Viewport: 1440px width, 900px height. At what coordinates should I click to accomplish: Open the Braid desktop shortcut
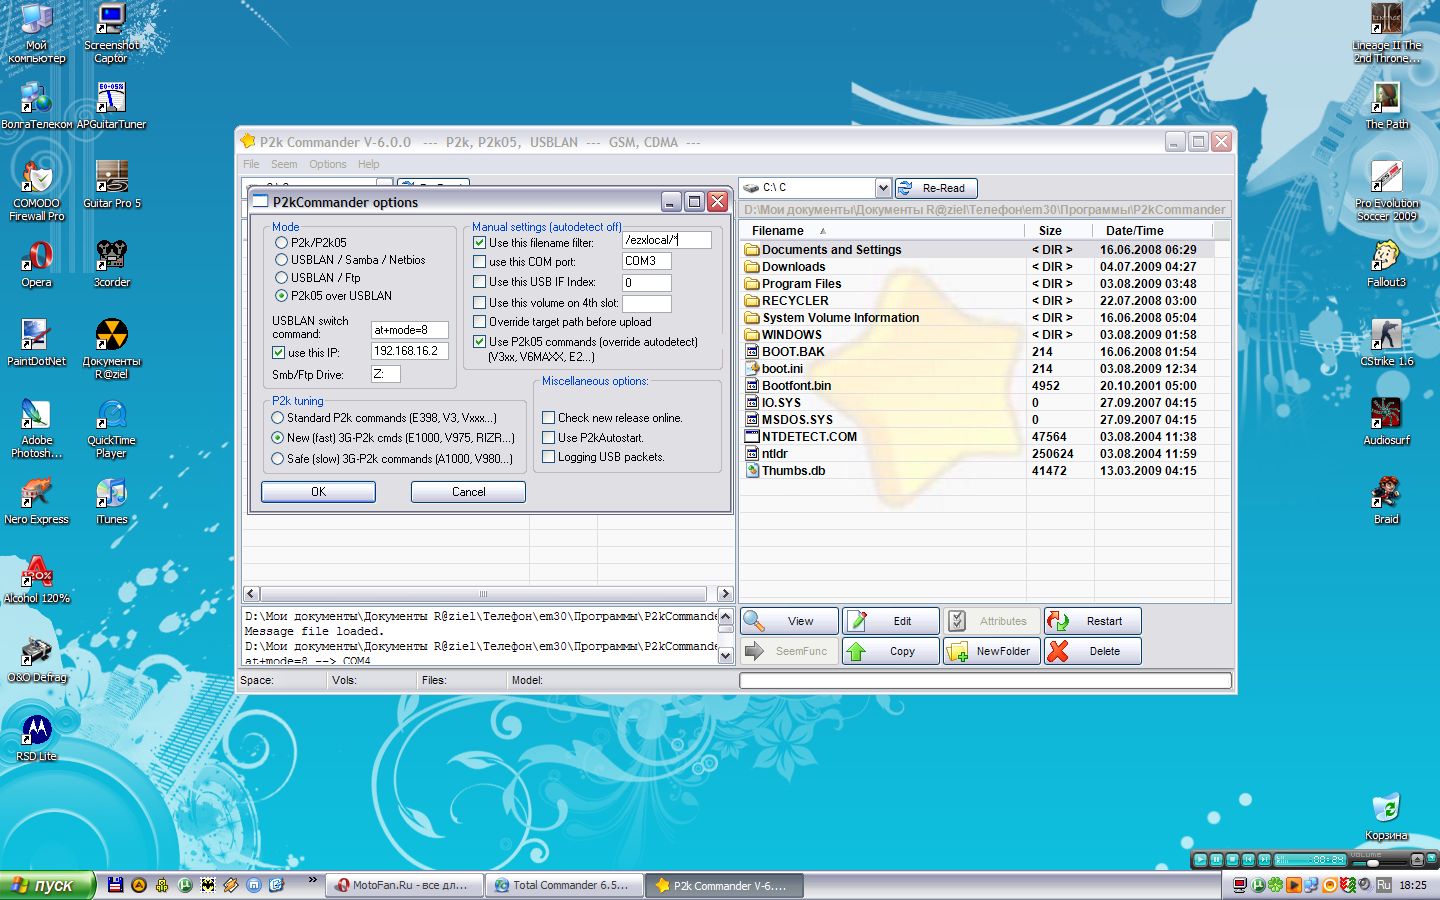1386,501
